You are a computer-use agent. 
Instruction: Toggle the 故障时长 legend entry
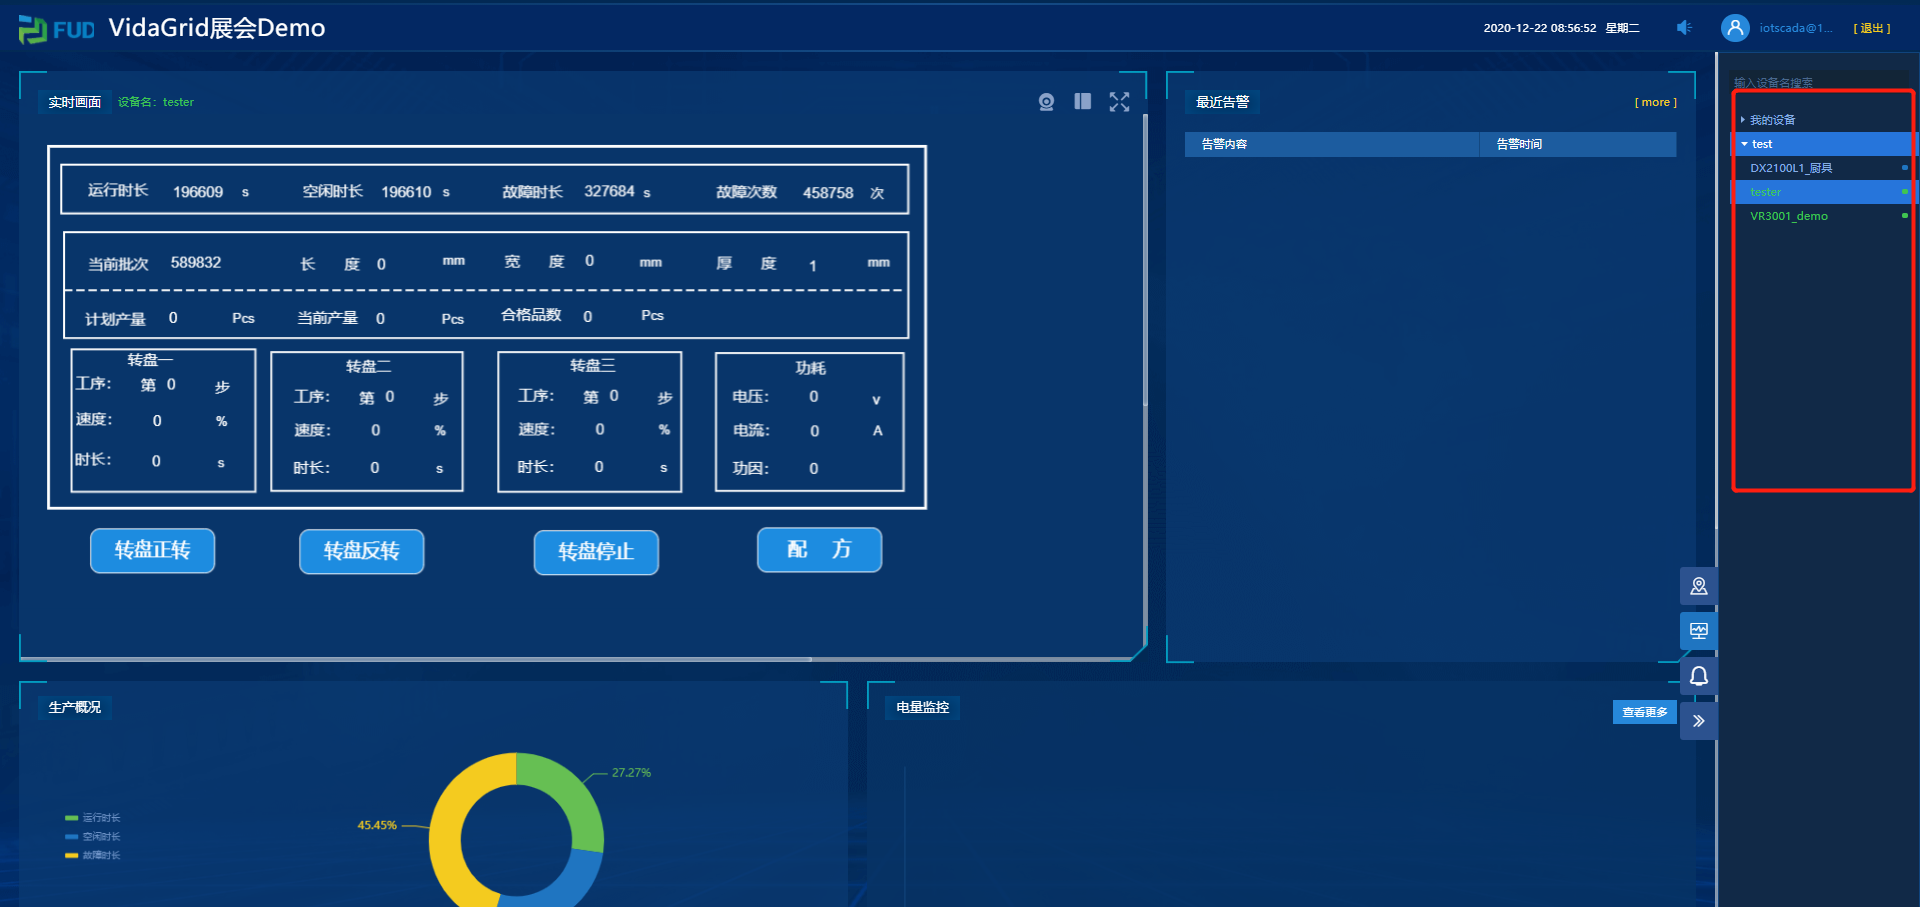click(x=92, y=856)
